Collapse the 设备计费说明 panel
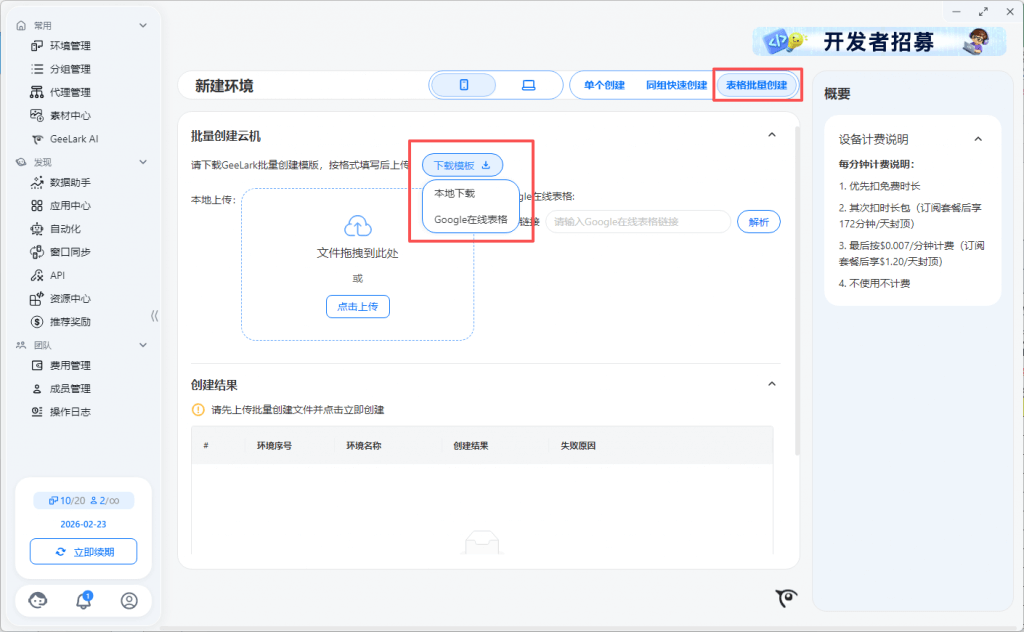Image resolution: width=1024 pixels, height=632 pixels. tap(978, 139)
